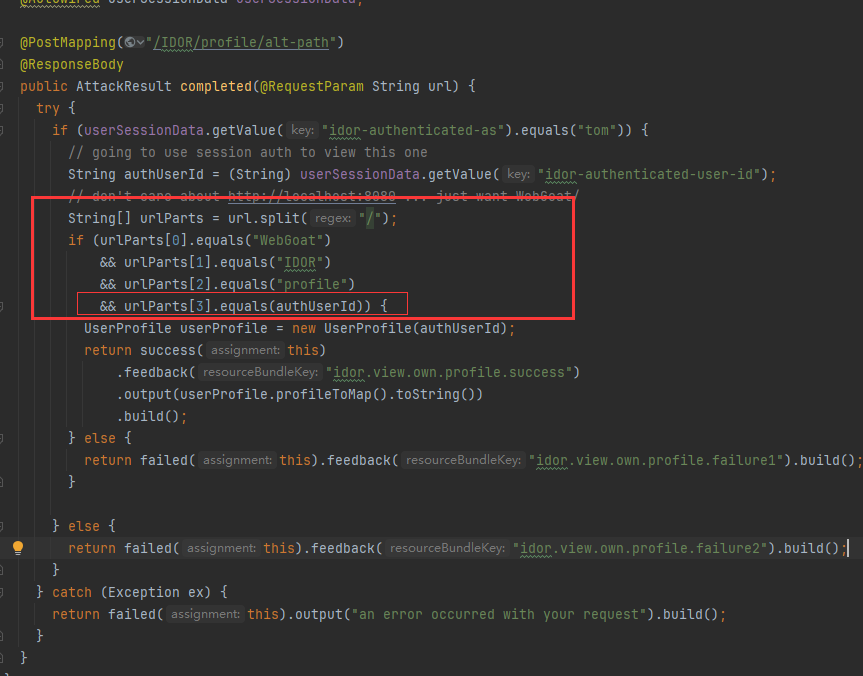Click the AttackResult return type

pyautogui.click(x=124, y=86)
